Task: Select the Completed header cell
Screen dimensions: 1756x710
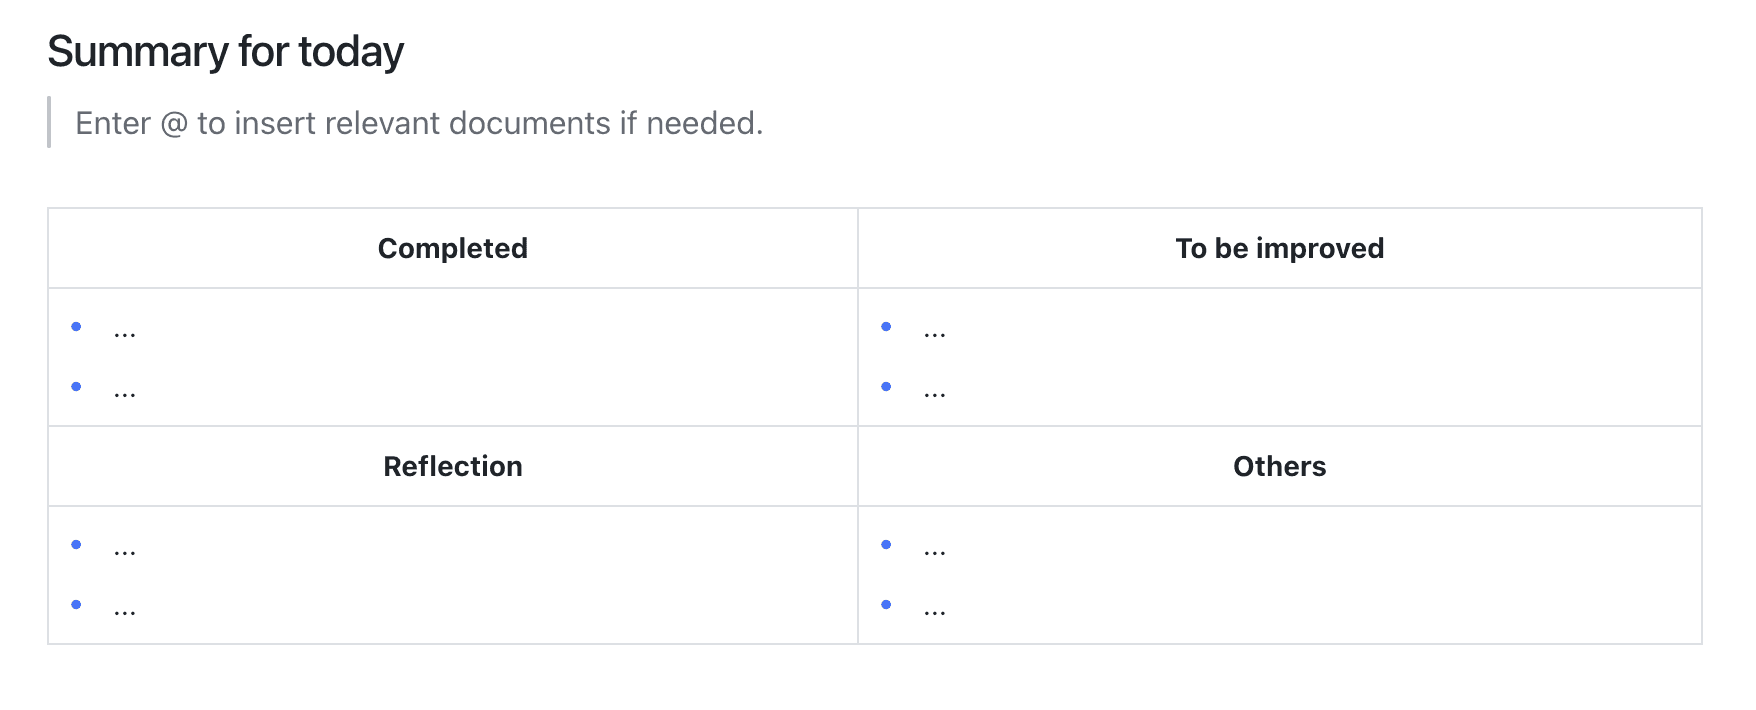Action: 453,248
